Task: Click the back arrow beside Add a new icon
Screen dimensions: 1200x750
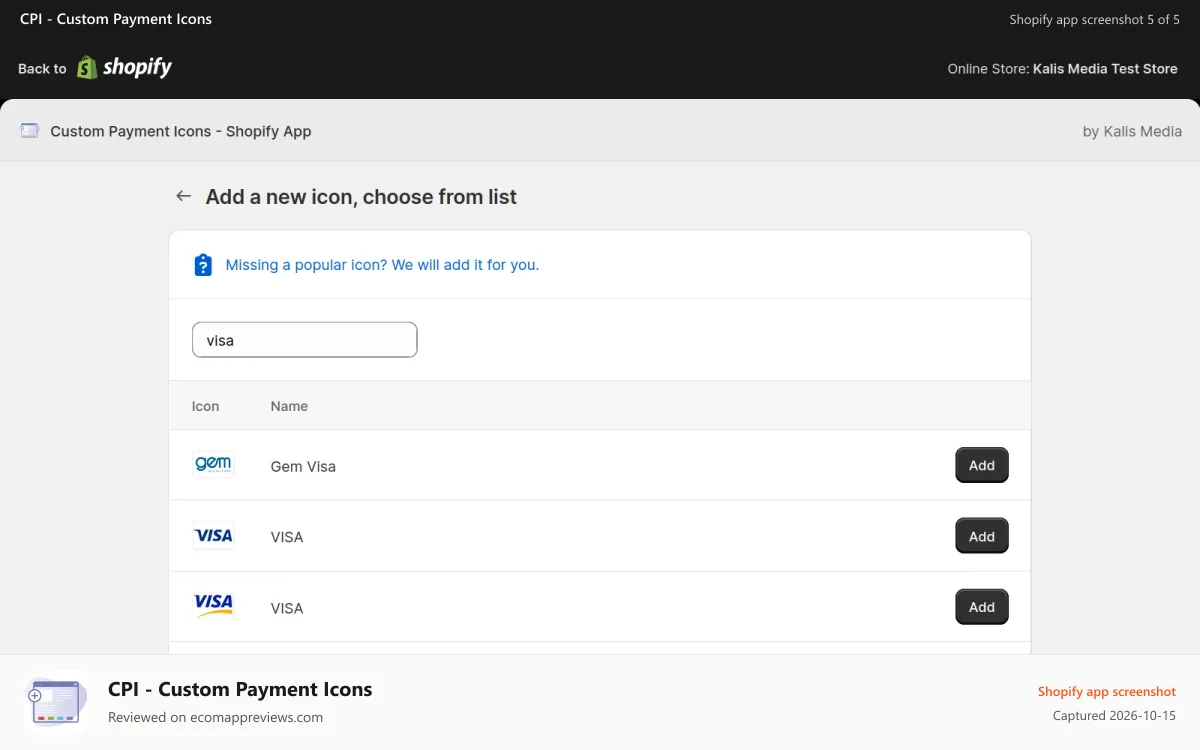Action: pyautogui.click(x=183, y=196)
